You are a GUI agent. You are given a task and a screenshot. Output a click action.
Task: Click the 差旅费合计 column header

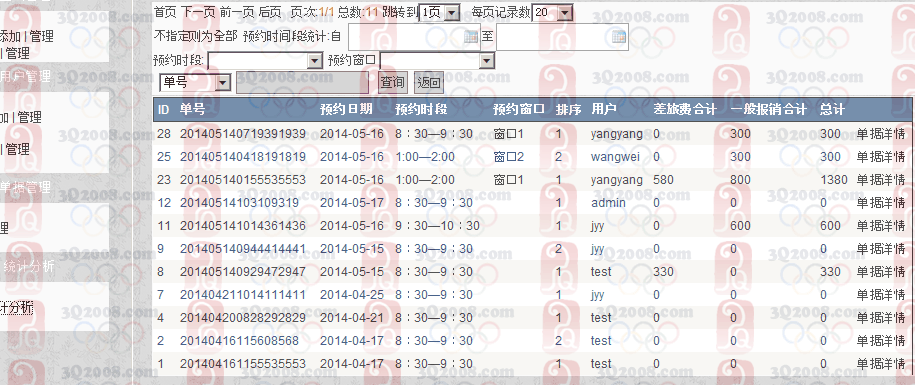pos(685,109)
